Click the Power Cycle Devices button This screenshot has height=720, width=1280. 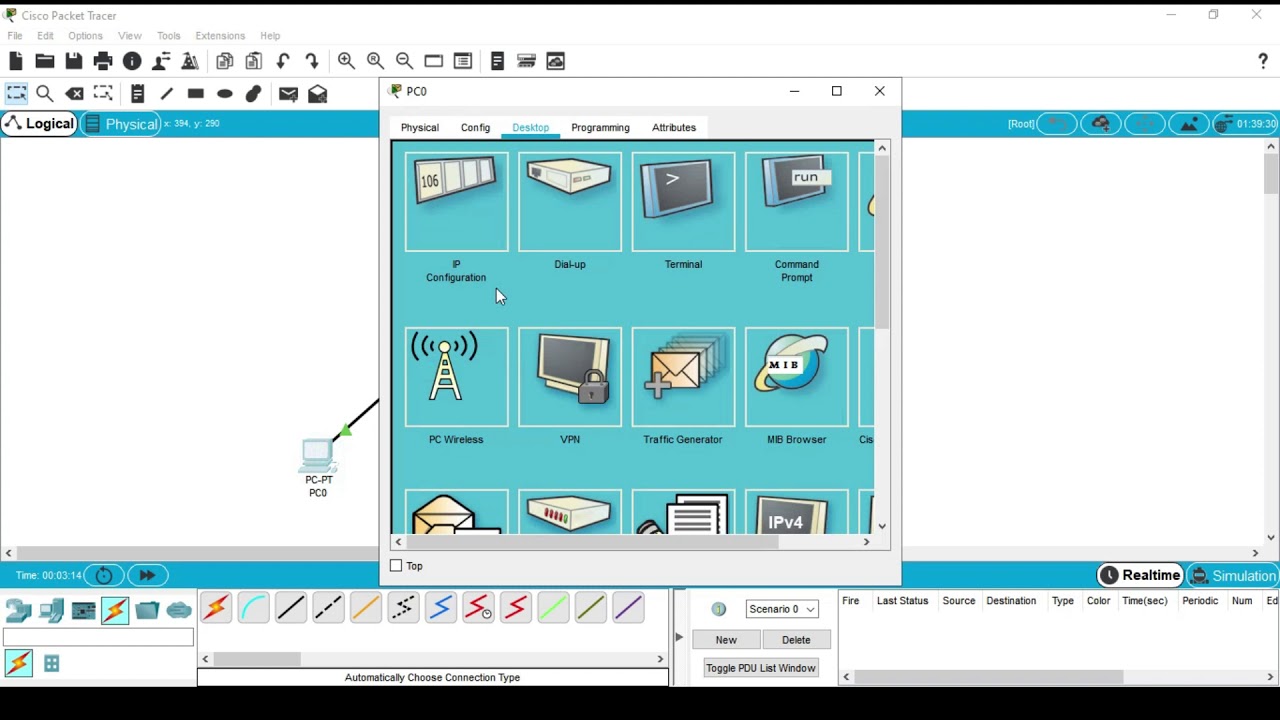104,575
